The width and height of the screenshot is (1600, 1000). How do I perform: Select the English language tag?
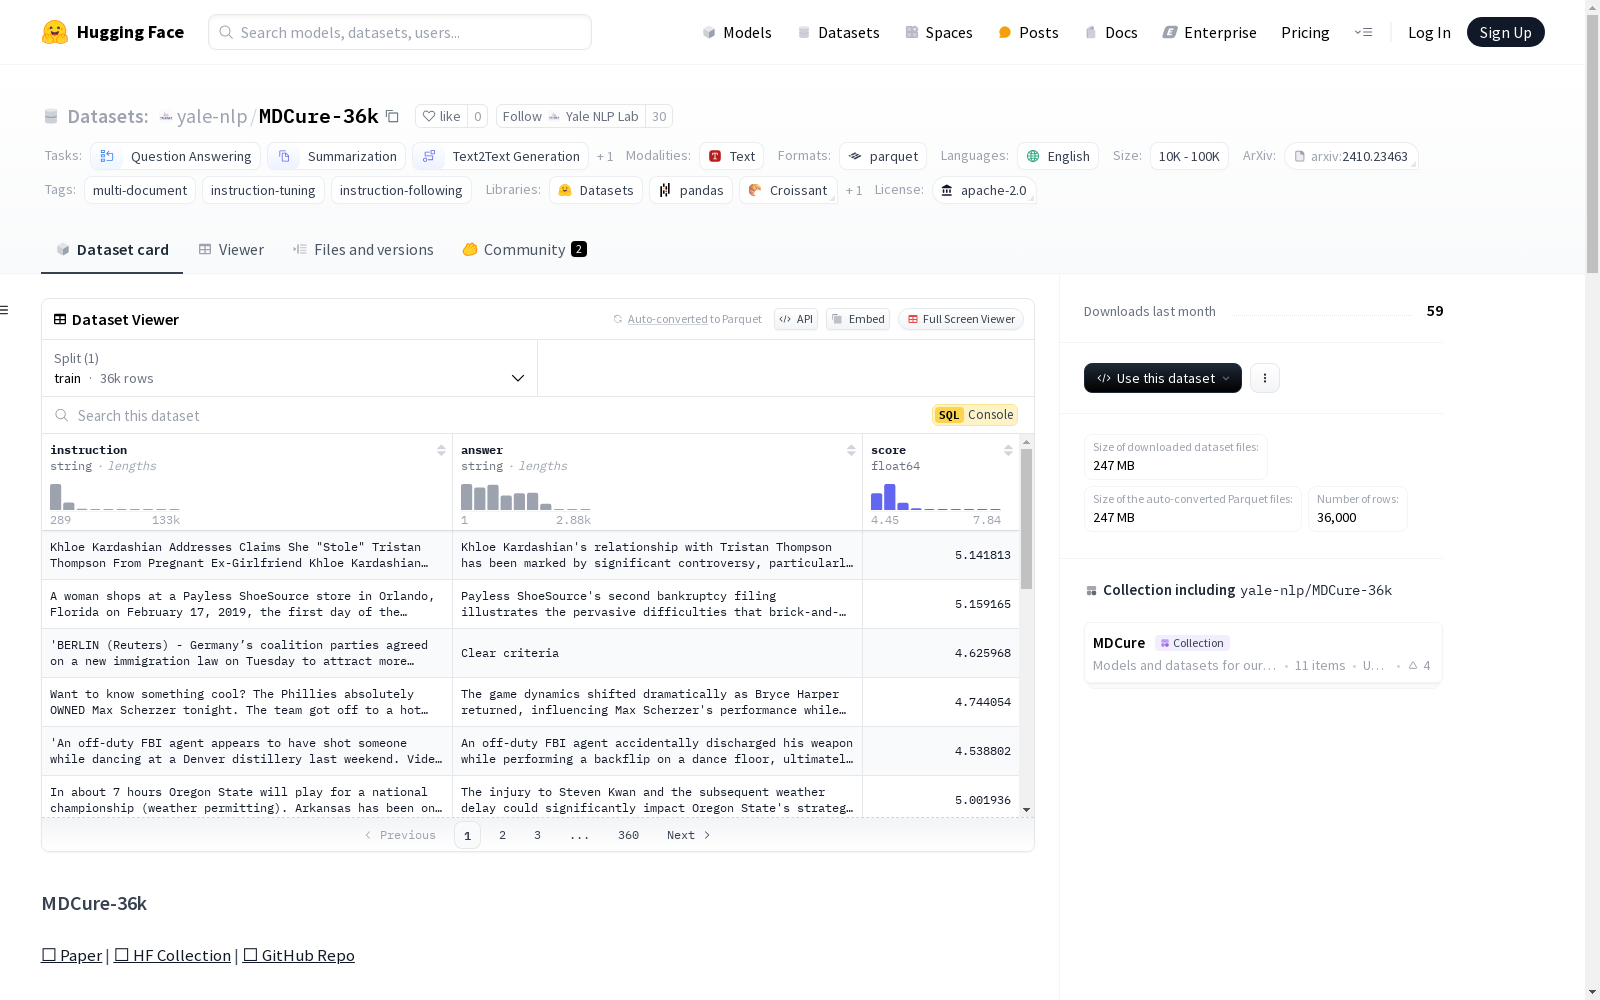point(1058,156)
